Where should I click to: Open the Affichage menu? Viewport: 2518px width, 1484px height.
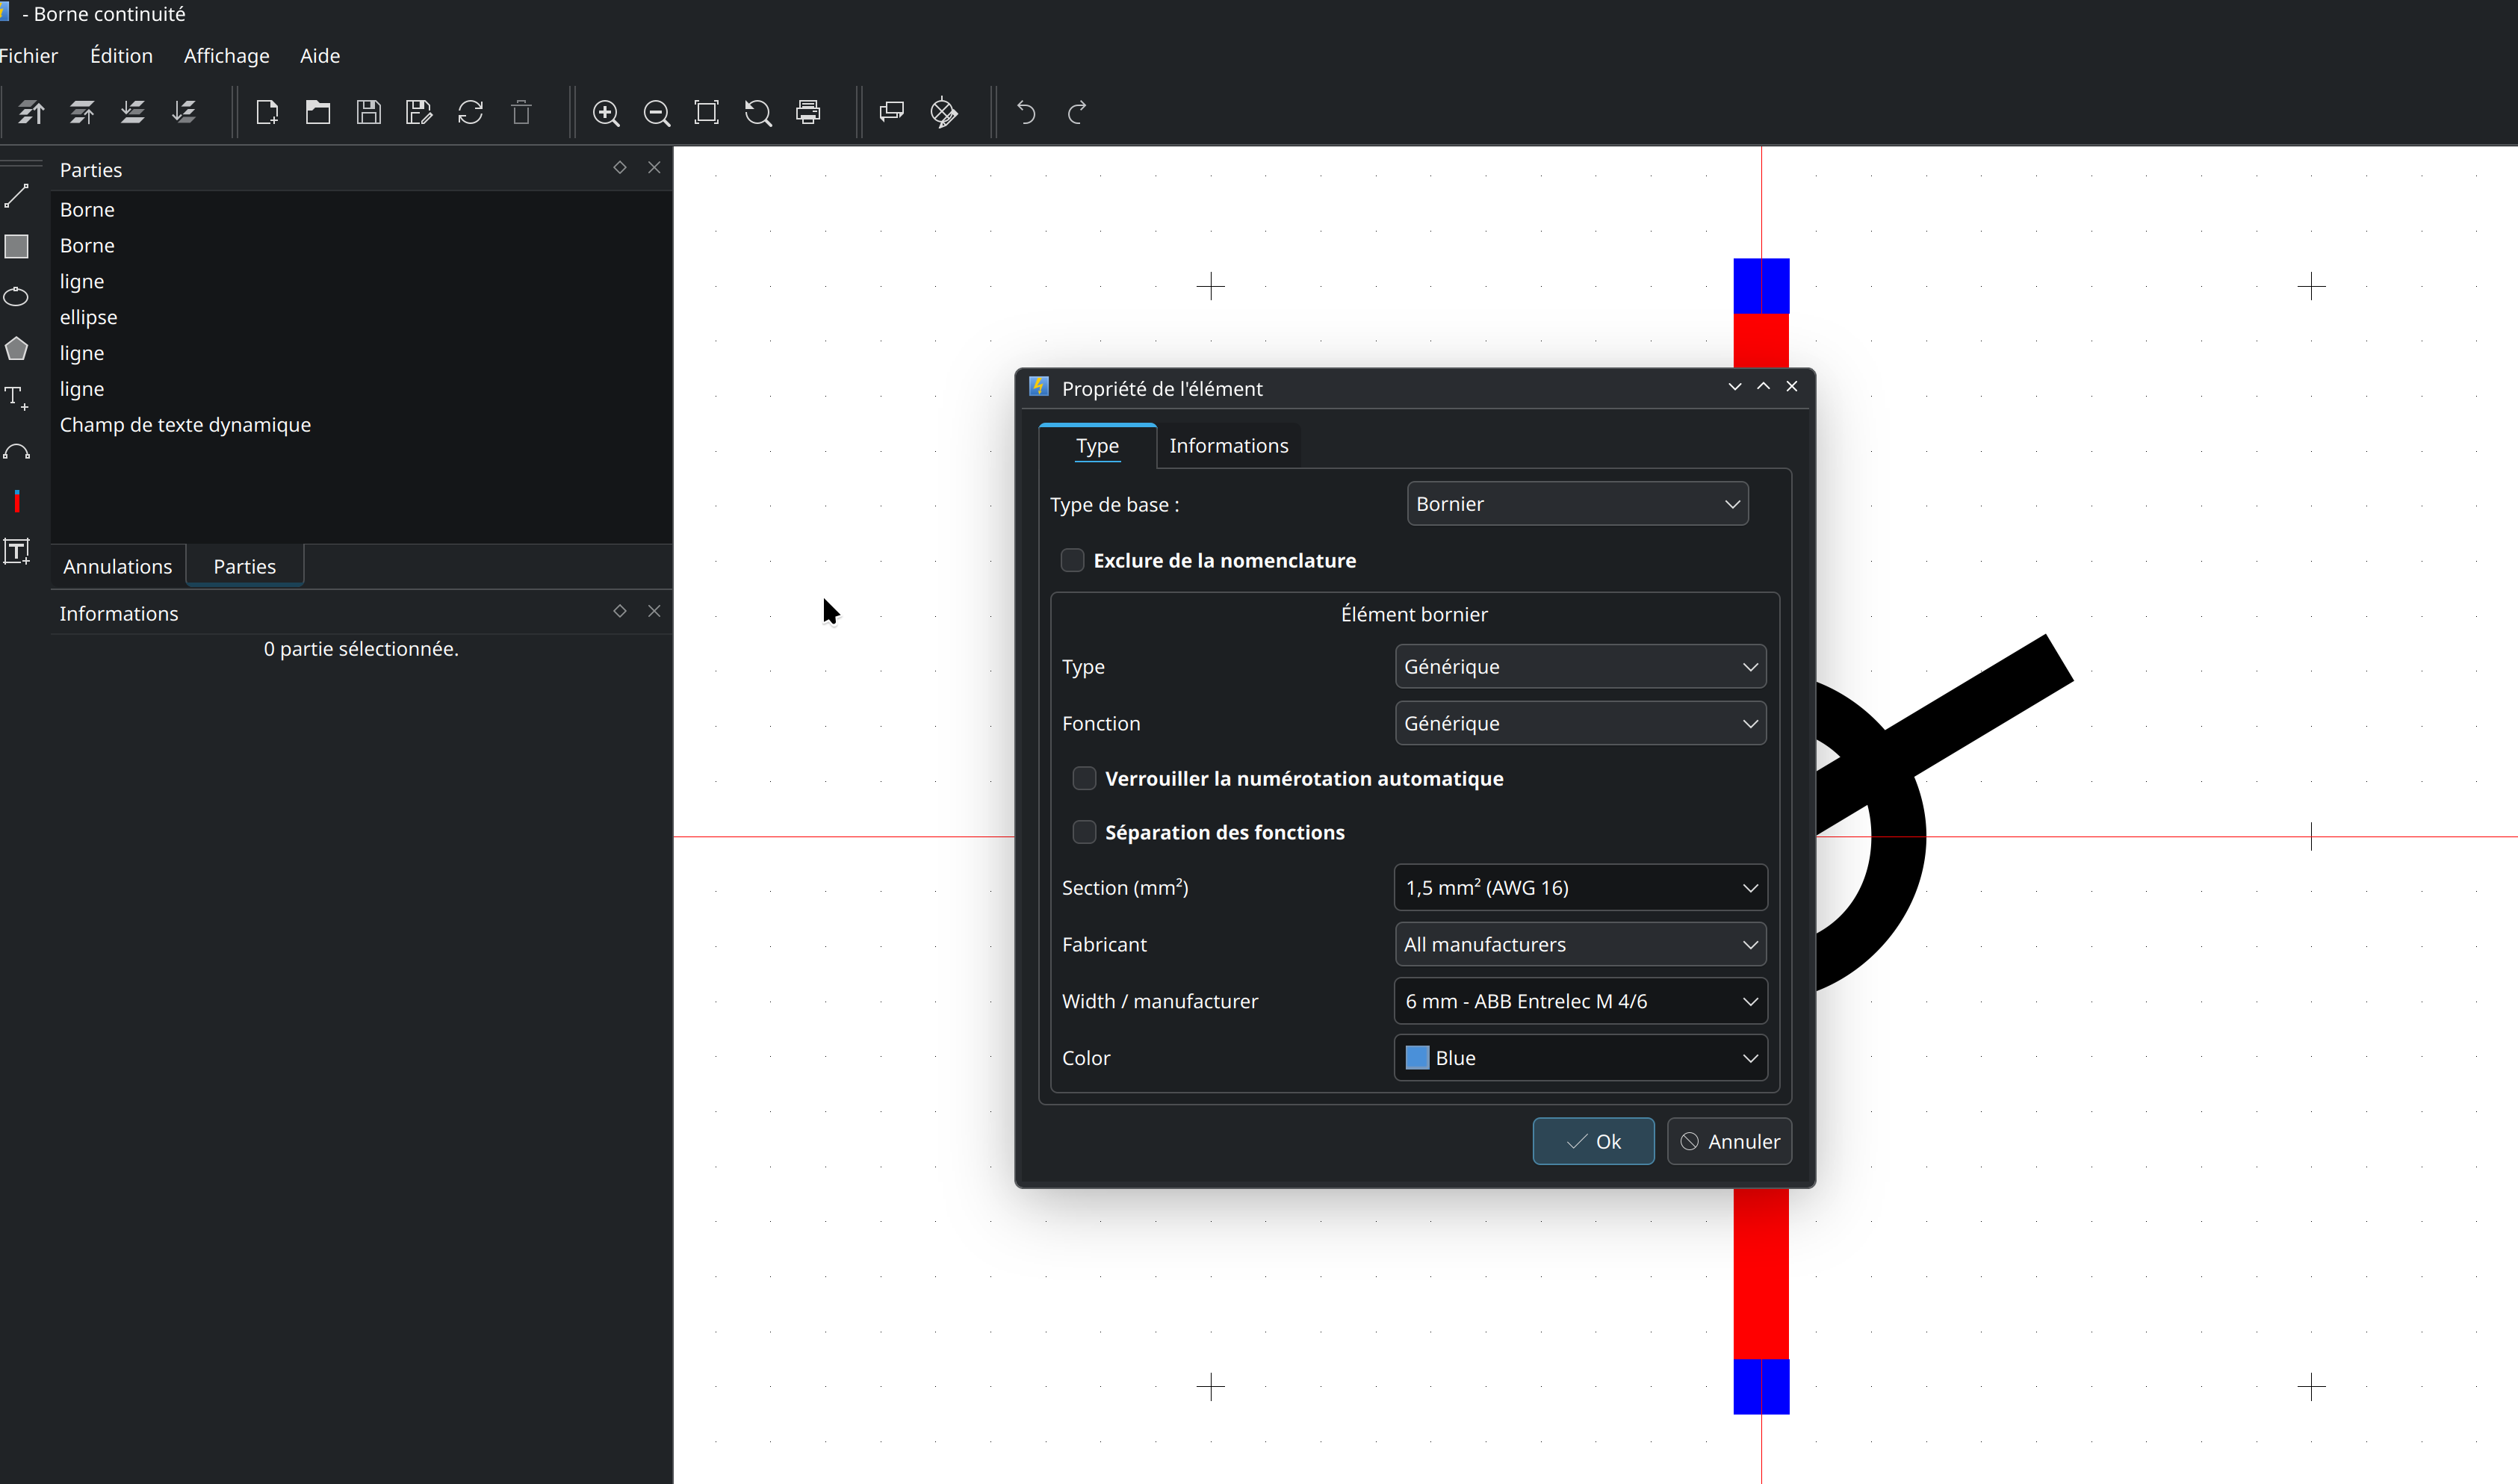(226, 56)
